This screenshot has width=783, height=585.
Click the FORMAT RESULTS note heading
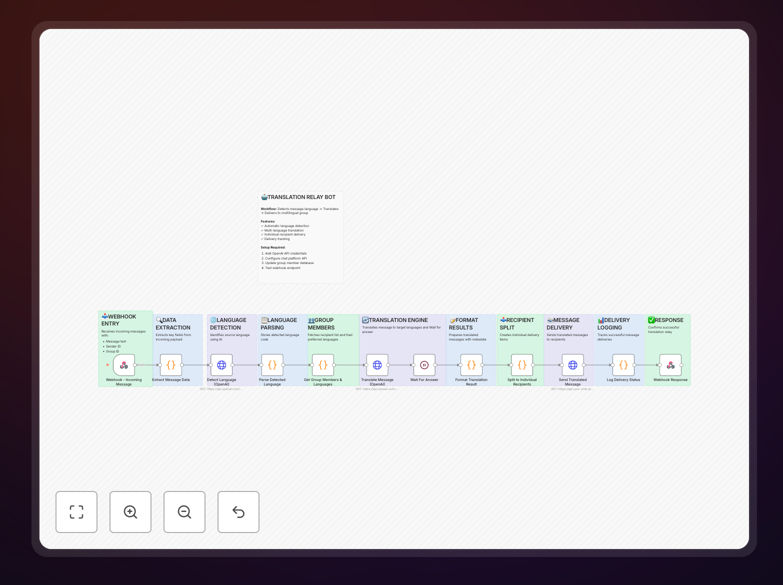(x=463, y=324)
